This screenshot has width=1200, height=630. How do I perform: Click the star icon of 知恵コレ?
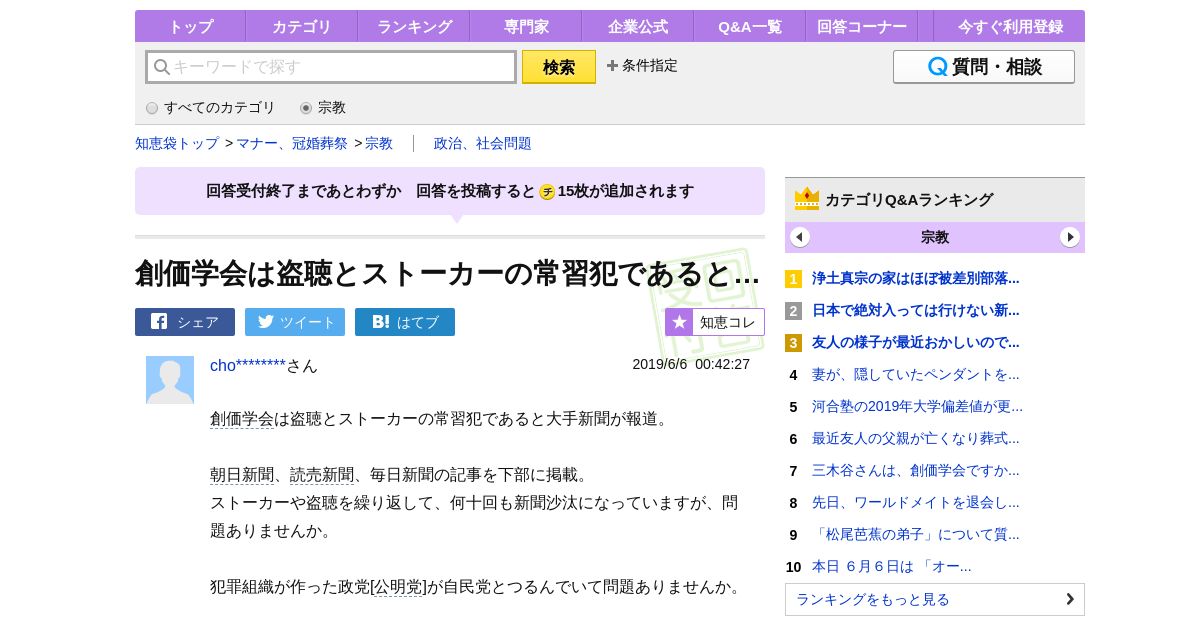coord(679,322)
